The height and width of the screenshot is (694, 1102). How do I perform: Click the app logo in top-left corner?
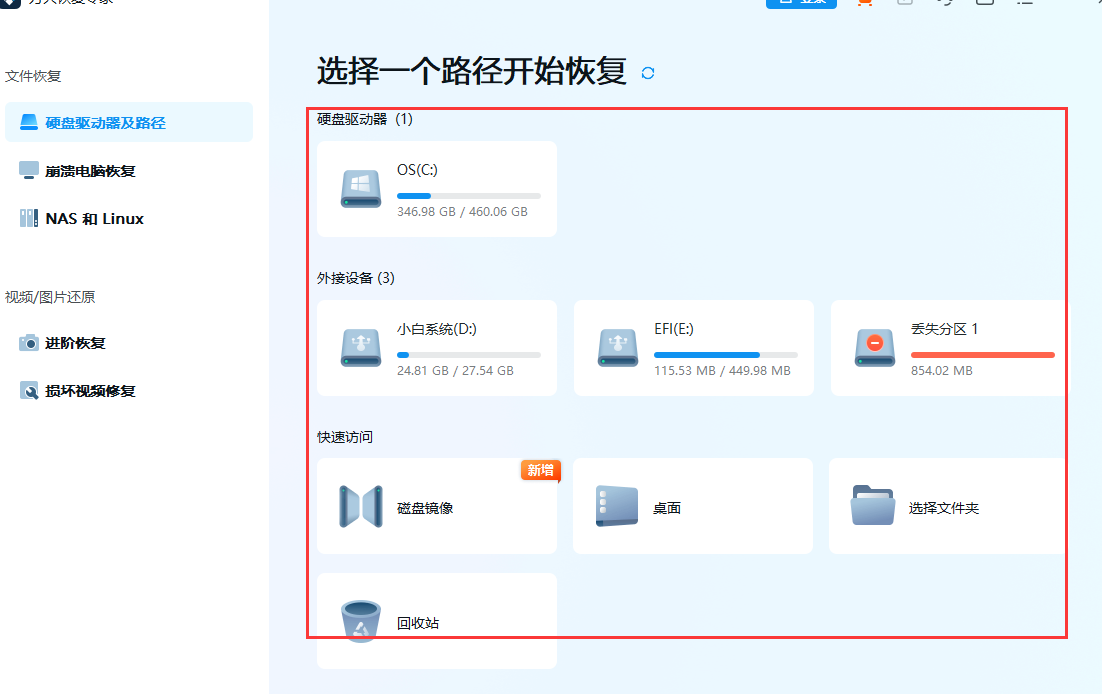click(12, 4)
